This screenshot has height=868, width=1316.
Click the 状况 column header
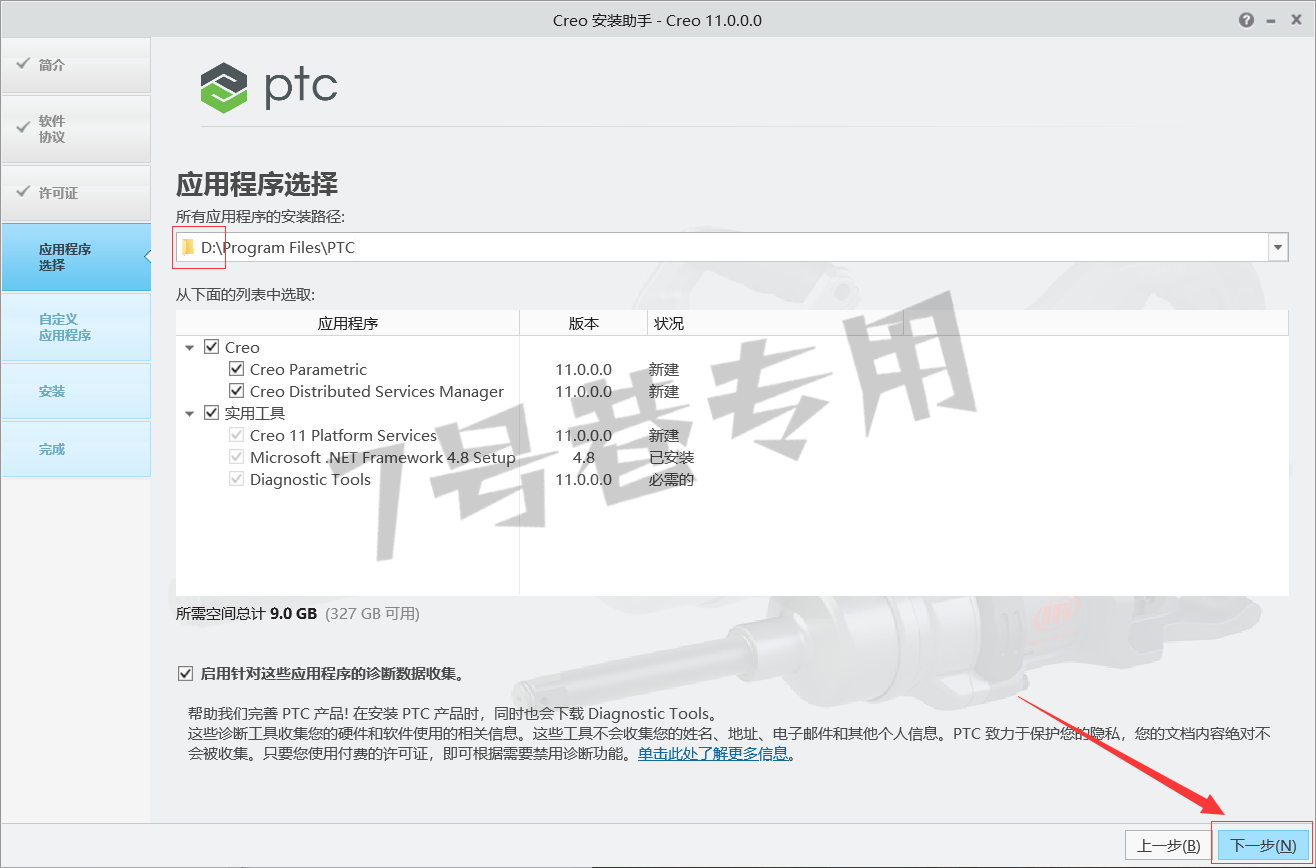pos(775,323)
